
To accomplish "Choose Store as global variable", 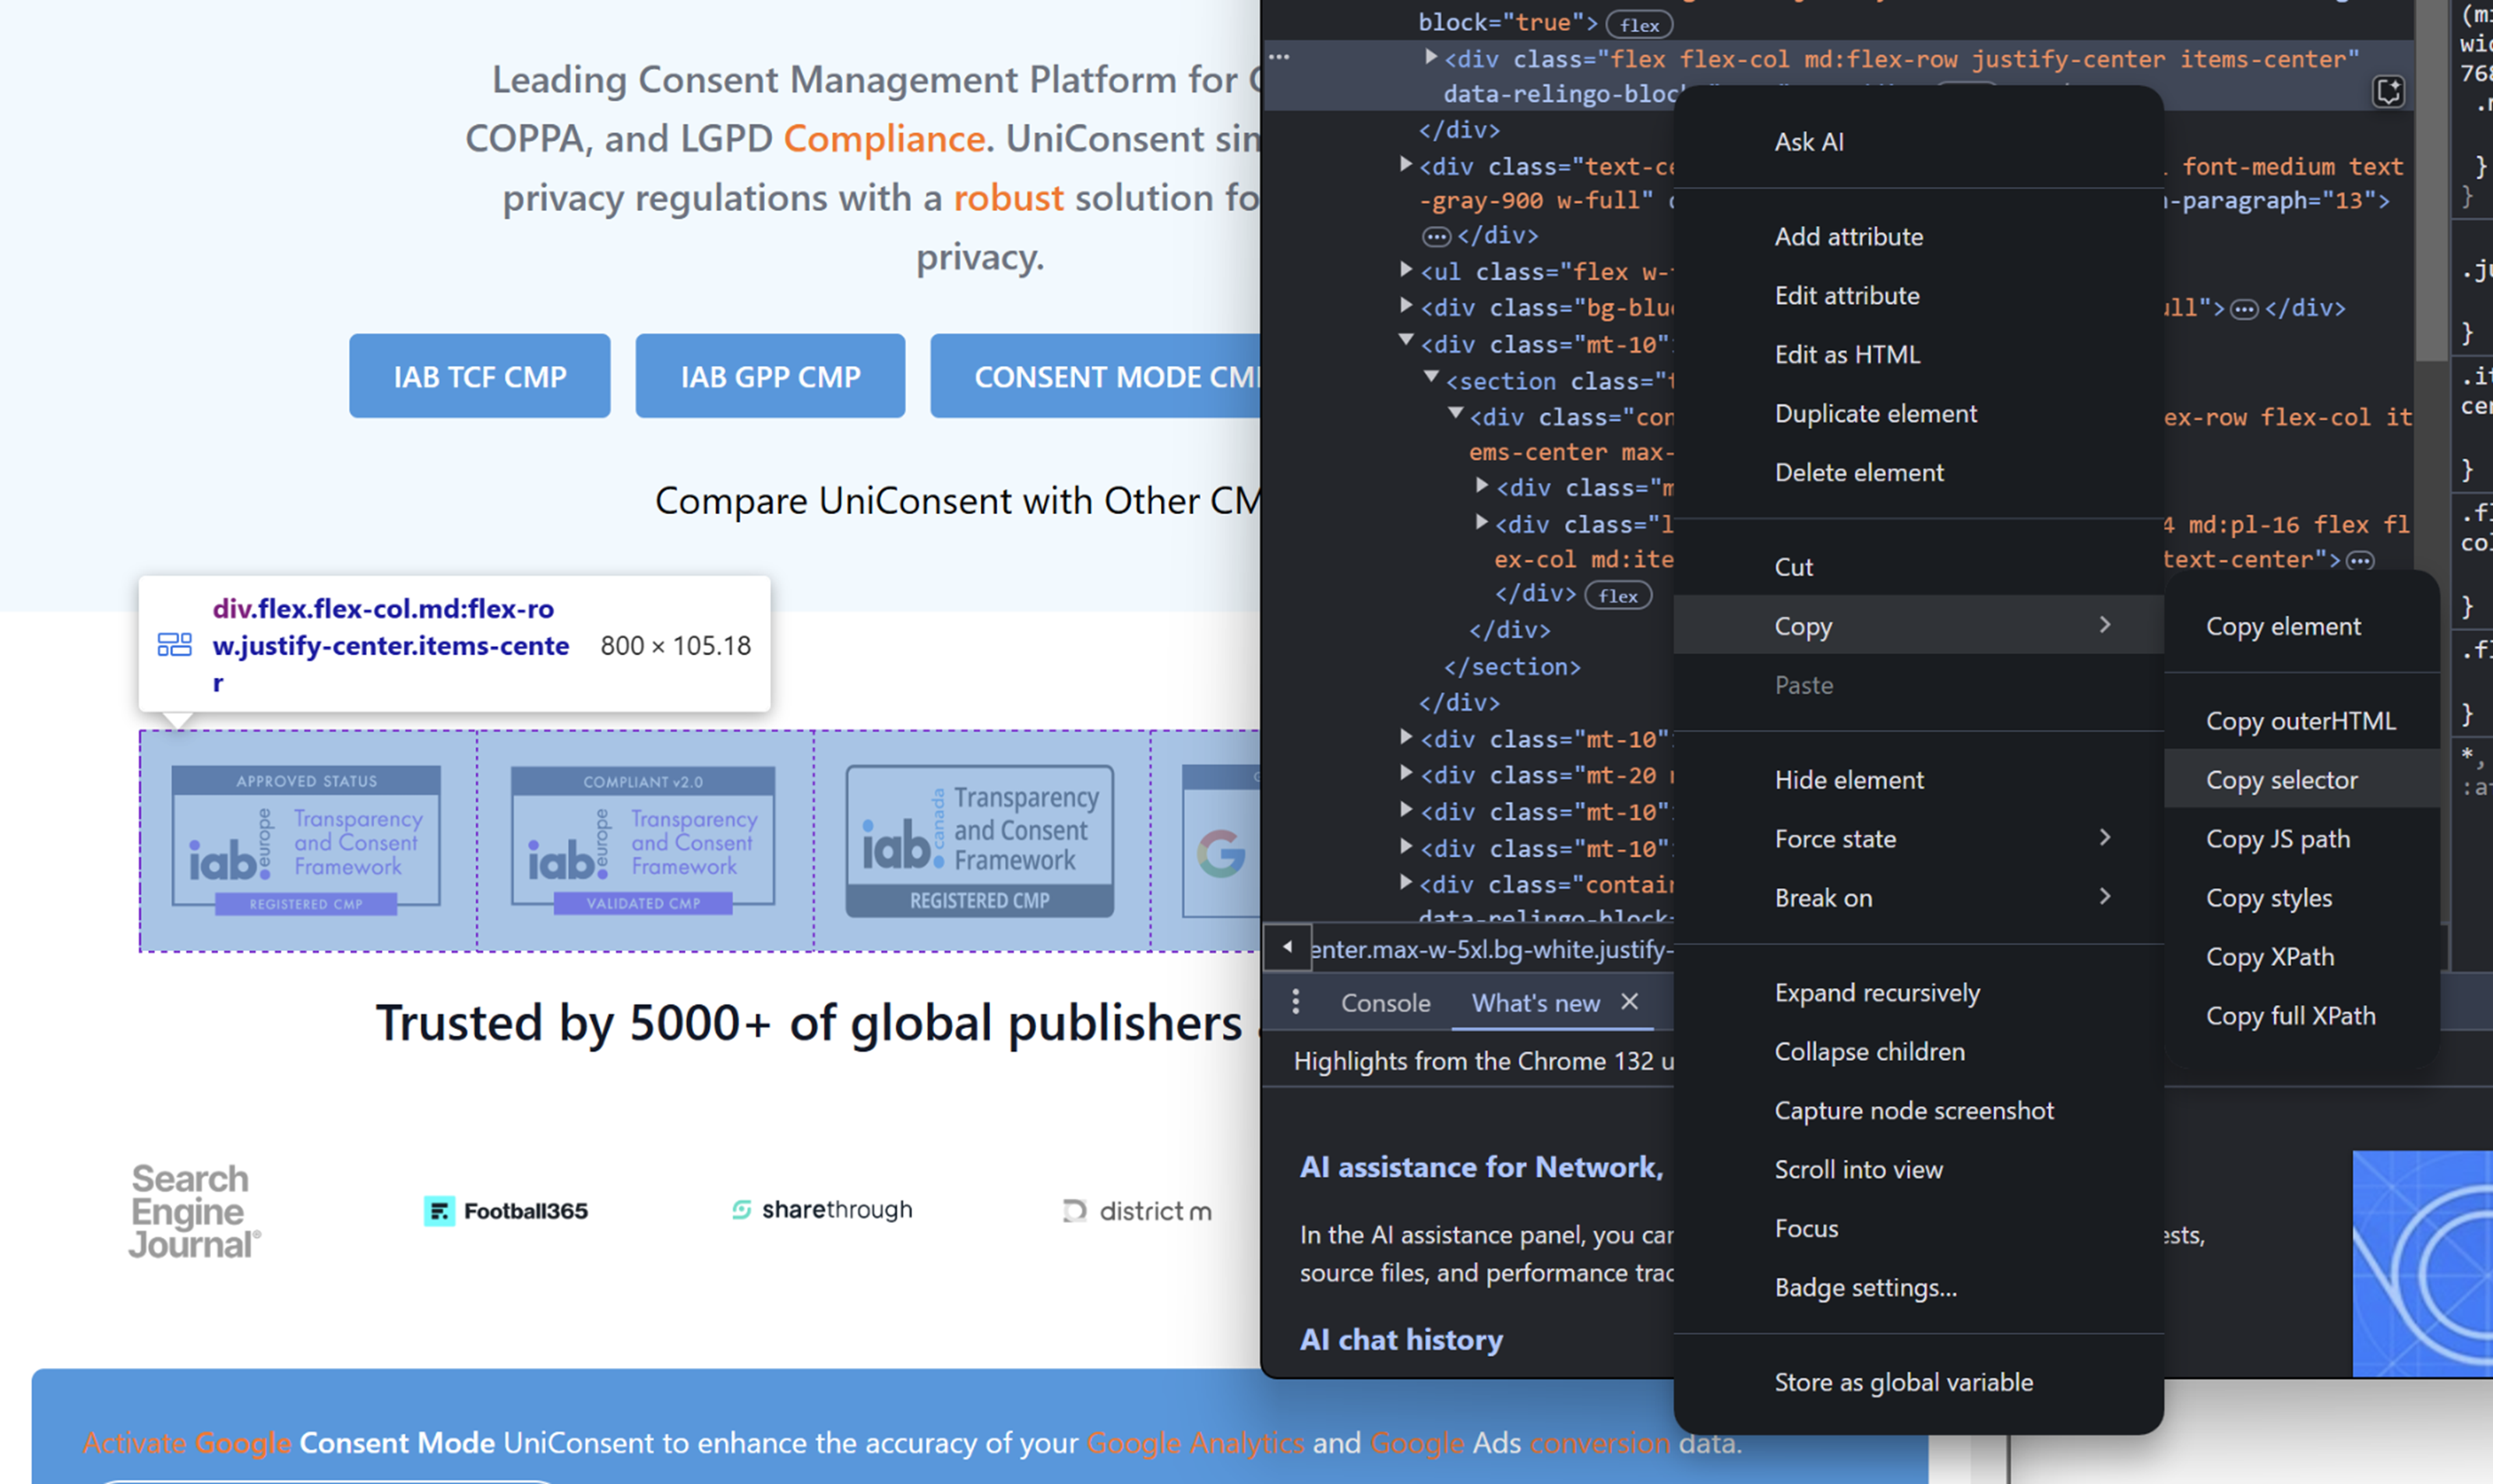I will tap(1918, 1383).
